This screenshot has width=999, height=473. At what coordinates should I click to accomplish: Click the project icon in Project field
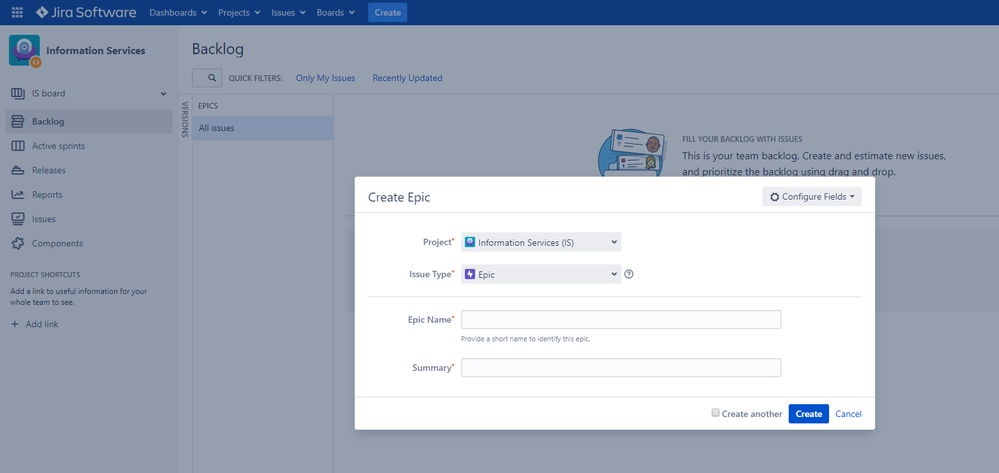click(470, 242)
